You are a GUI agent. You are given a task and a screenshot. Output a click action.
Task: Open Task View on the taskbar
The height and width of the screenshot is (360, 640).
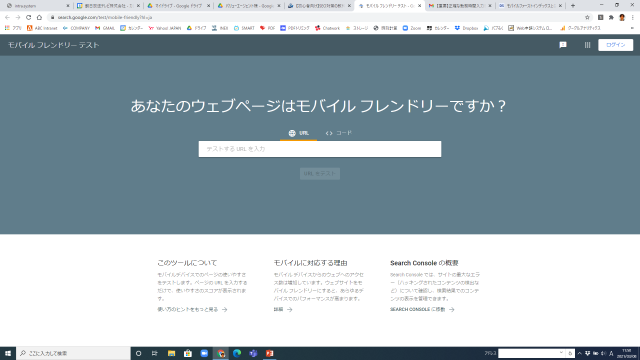[x=155, y=353]
